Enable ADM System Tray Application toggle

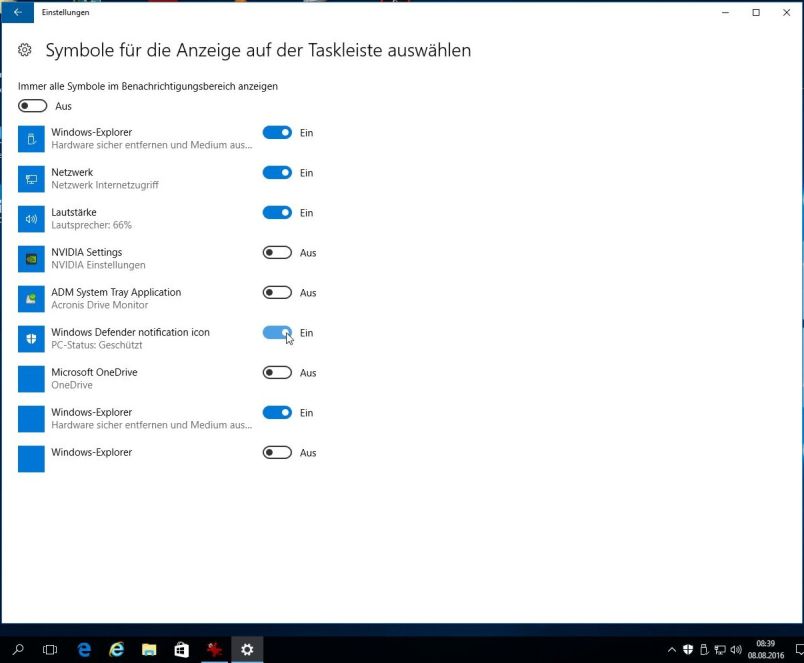pos(277,293)
